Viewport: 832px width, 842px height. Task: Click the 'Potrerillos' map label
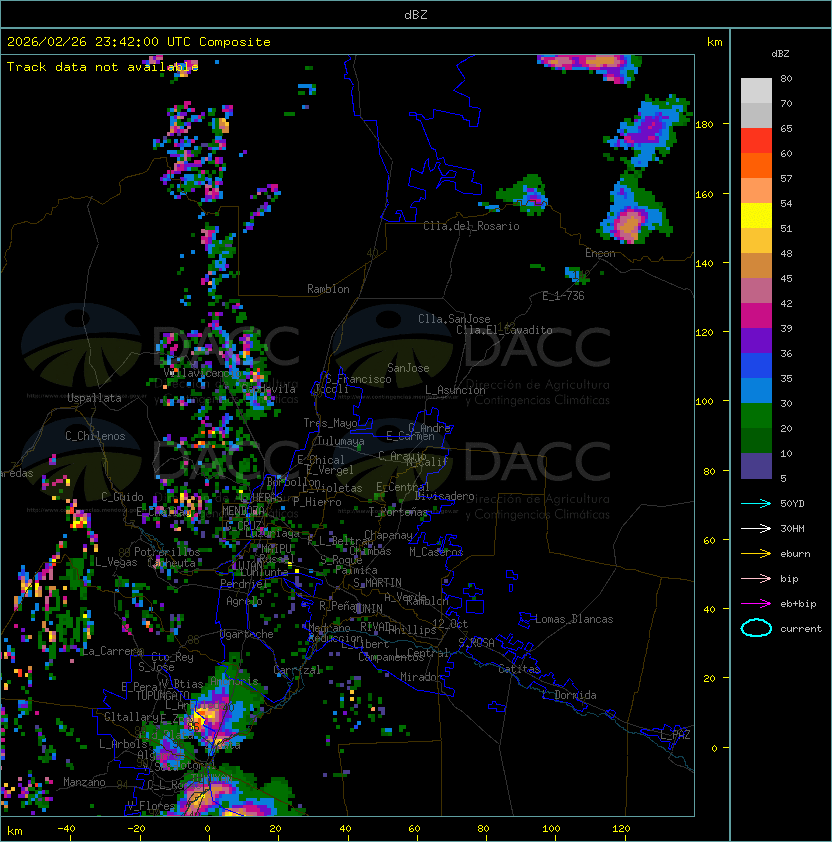[167, 552]
